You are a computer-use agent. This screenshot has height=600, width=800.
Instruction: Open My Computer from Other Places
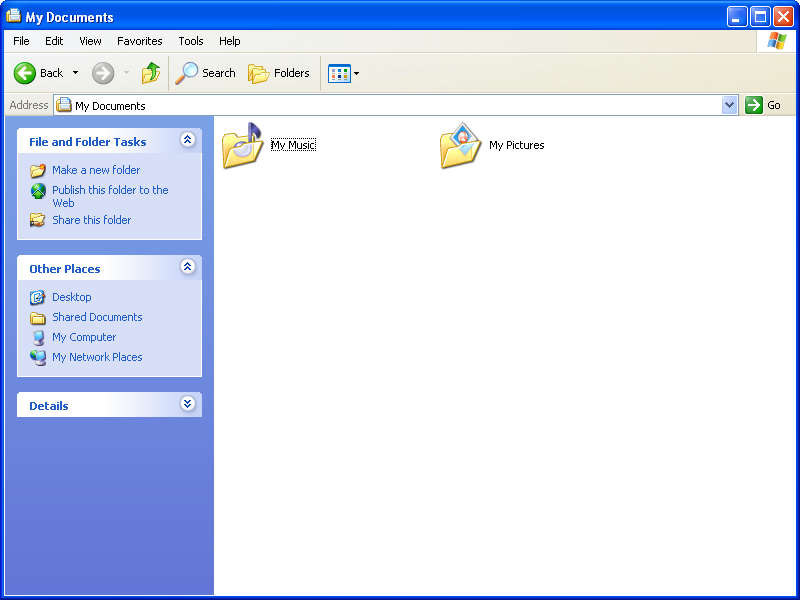point(84,337)
